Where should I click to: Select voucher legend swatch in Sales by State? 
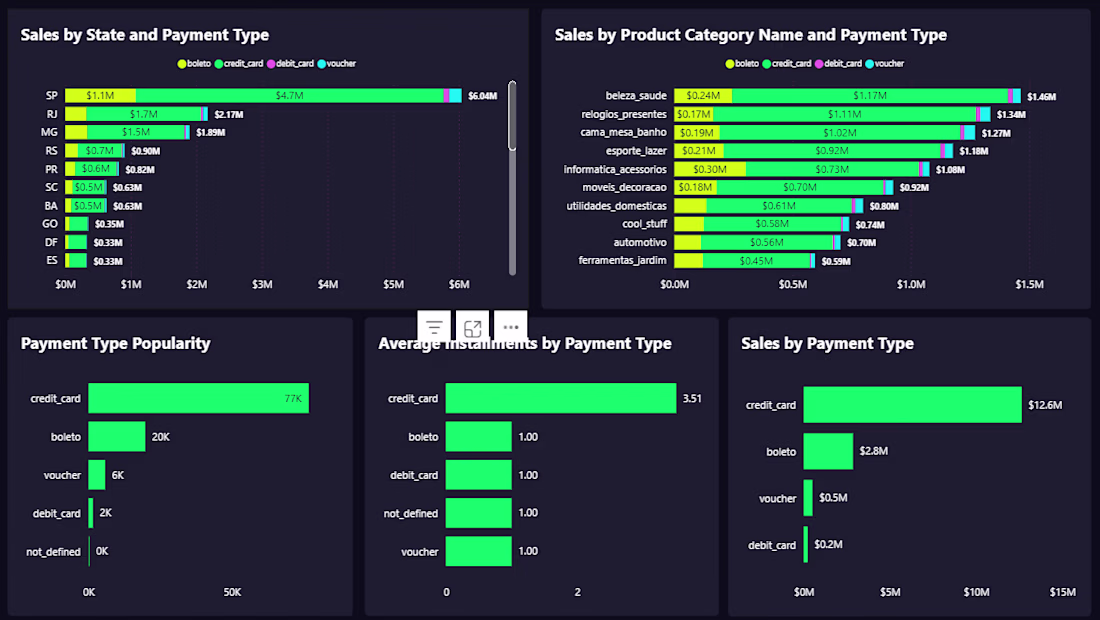point(321,64)
